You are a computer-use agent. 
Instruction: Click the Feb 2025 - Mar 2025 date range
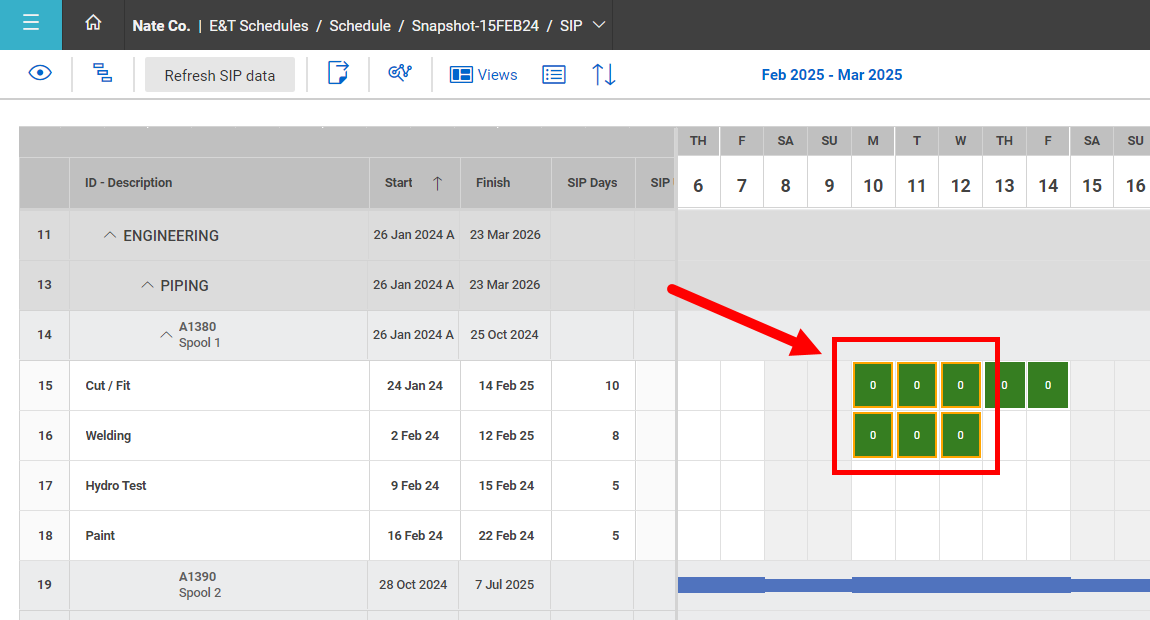(832, 75)
